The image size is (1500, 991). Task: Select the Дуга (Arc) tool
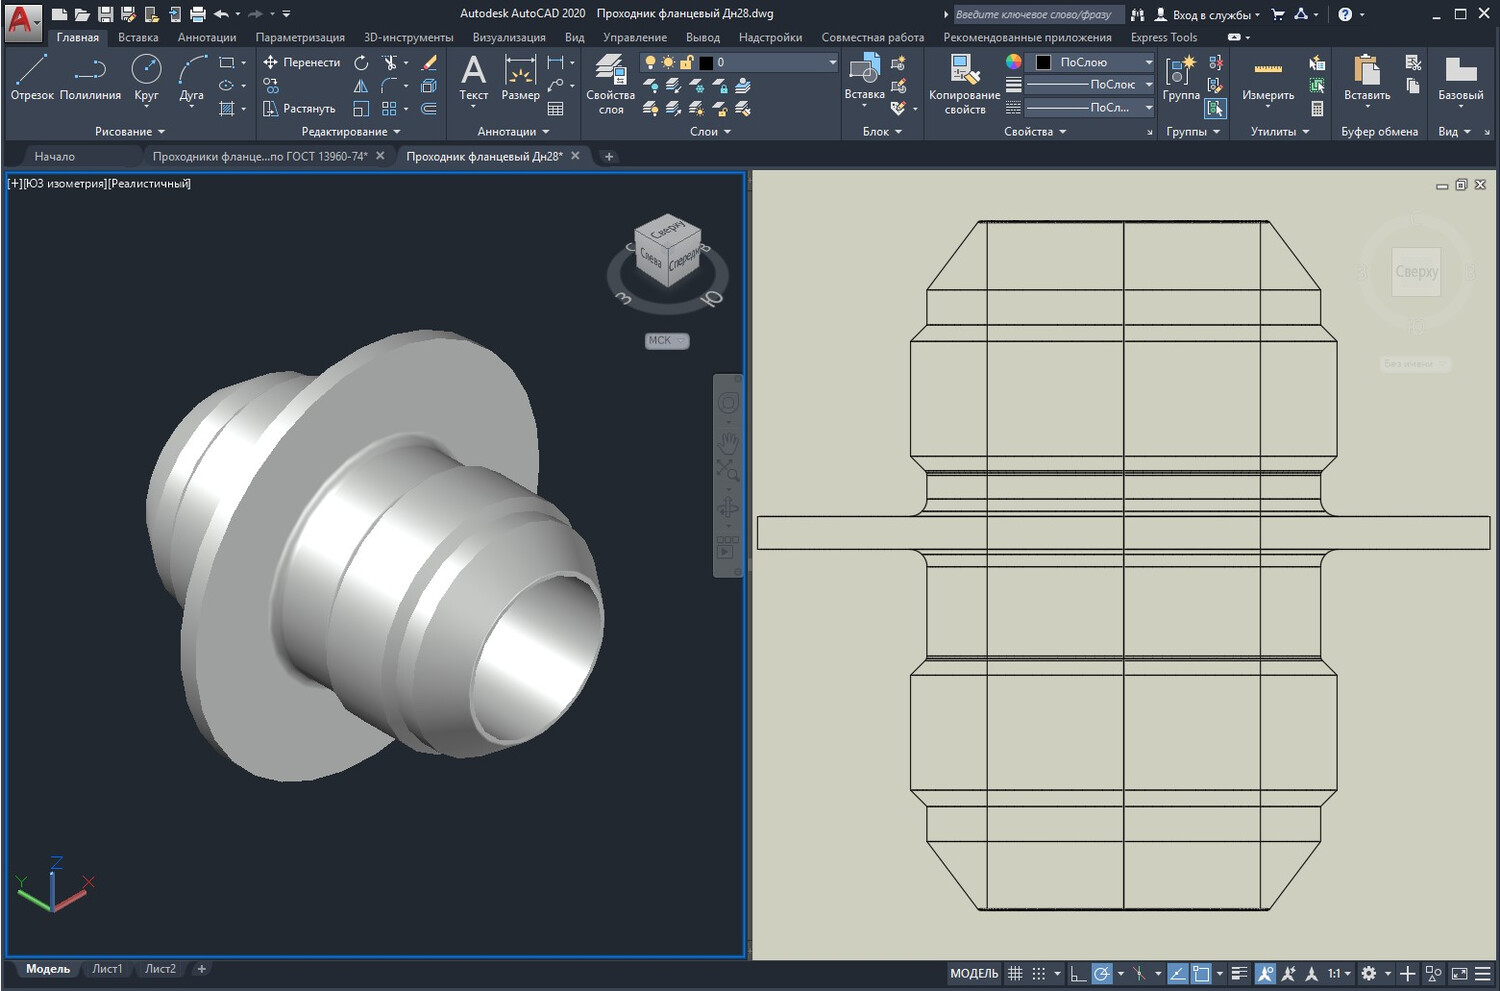[191, 78]
